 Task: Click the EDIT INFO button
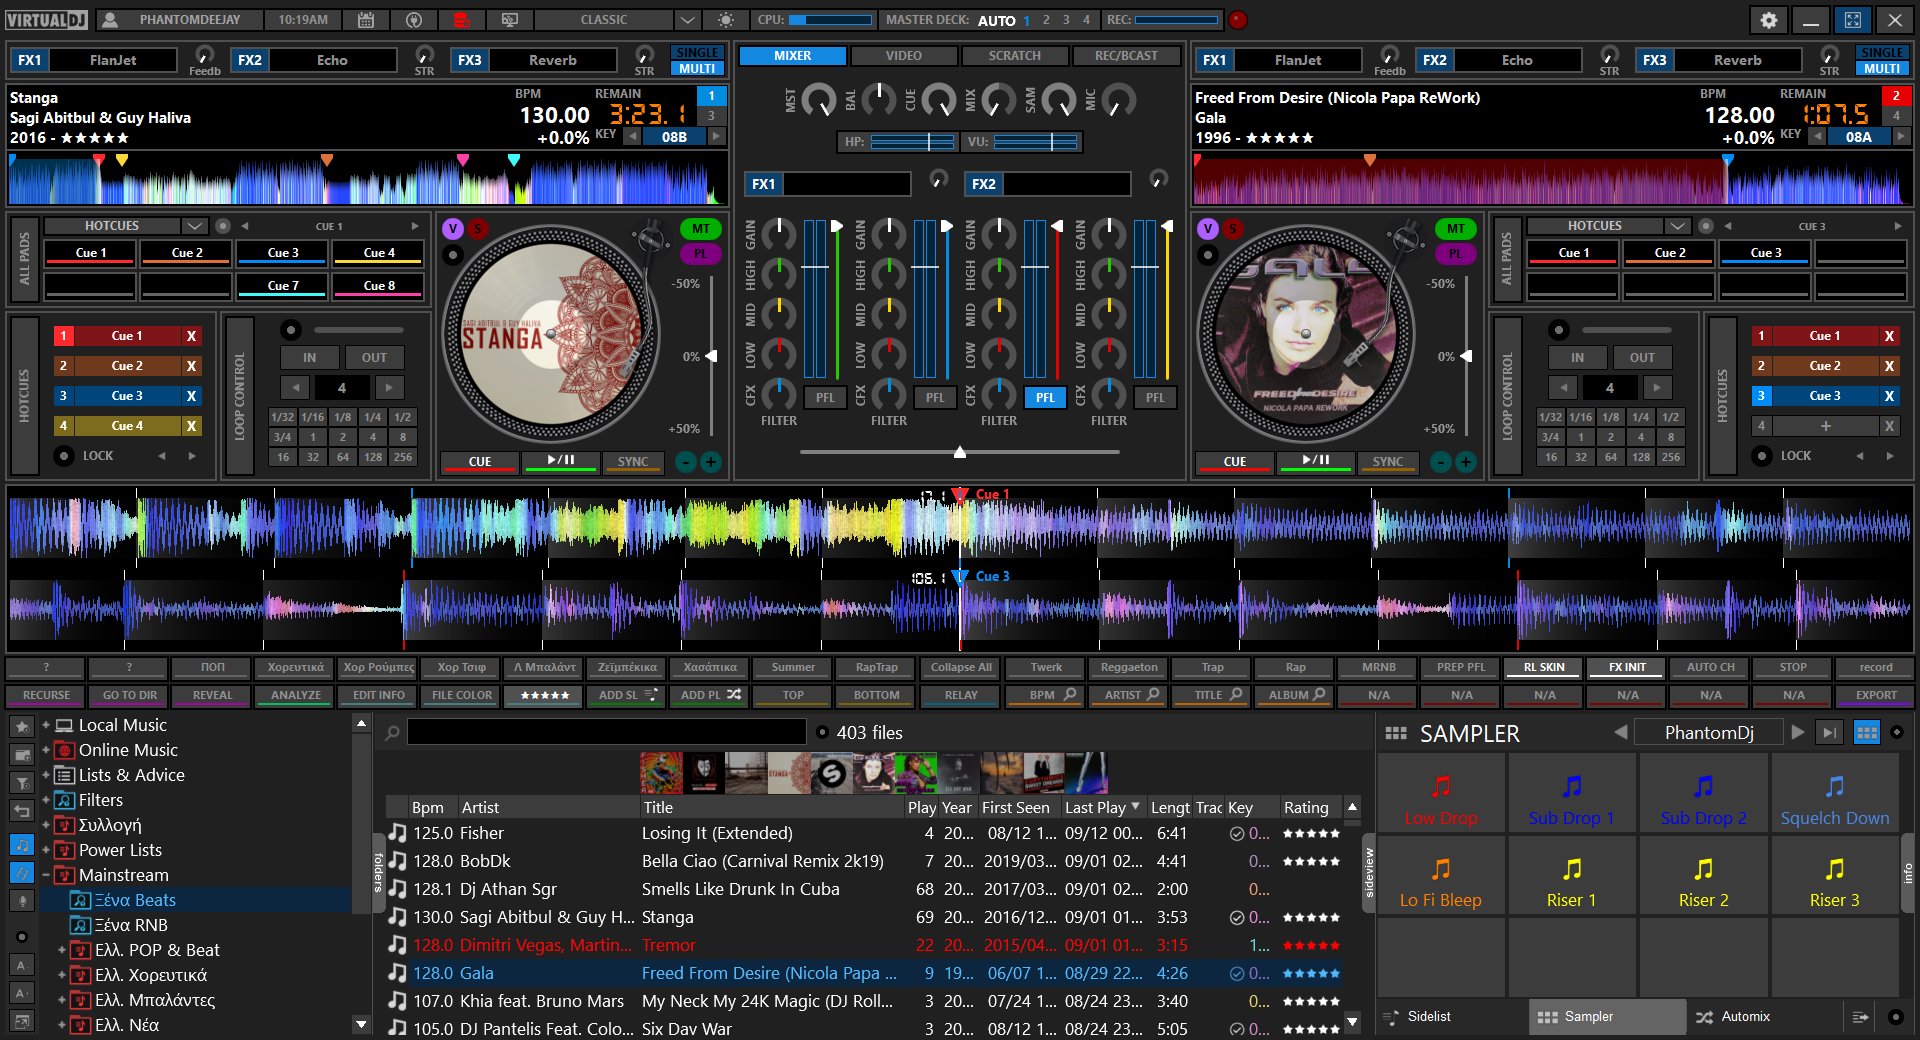(379, 695)
